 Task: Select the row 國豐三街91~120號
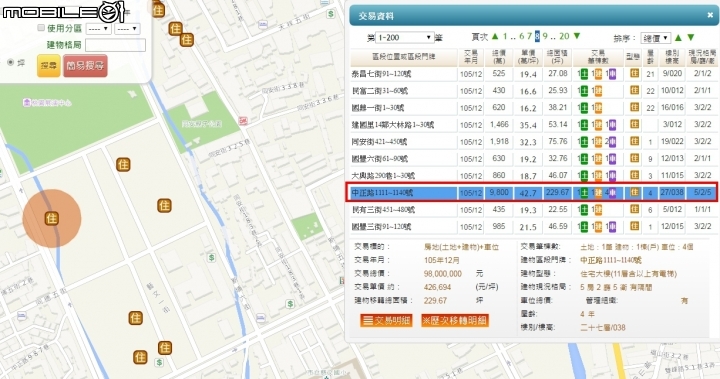(x=533, y=226)
